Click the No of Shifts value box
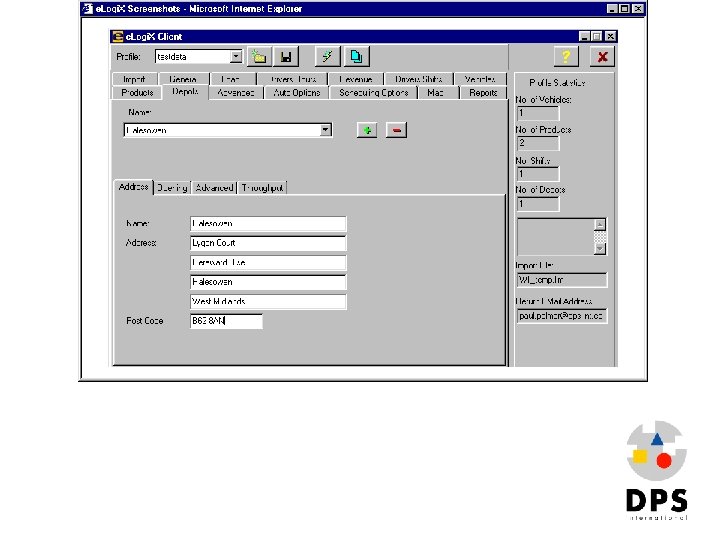The width and height of the screenshot is (720, 540). click(538, 174)
